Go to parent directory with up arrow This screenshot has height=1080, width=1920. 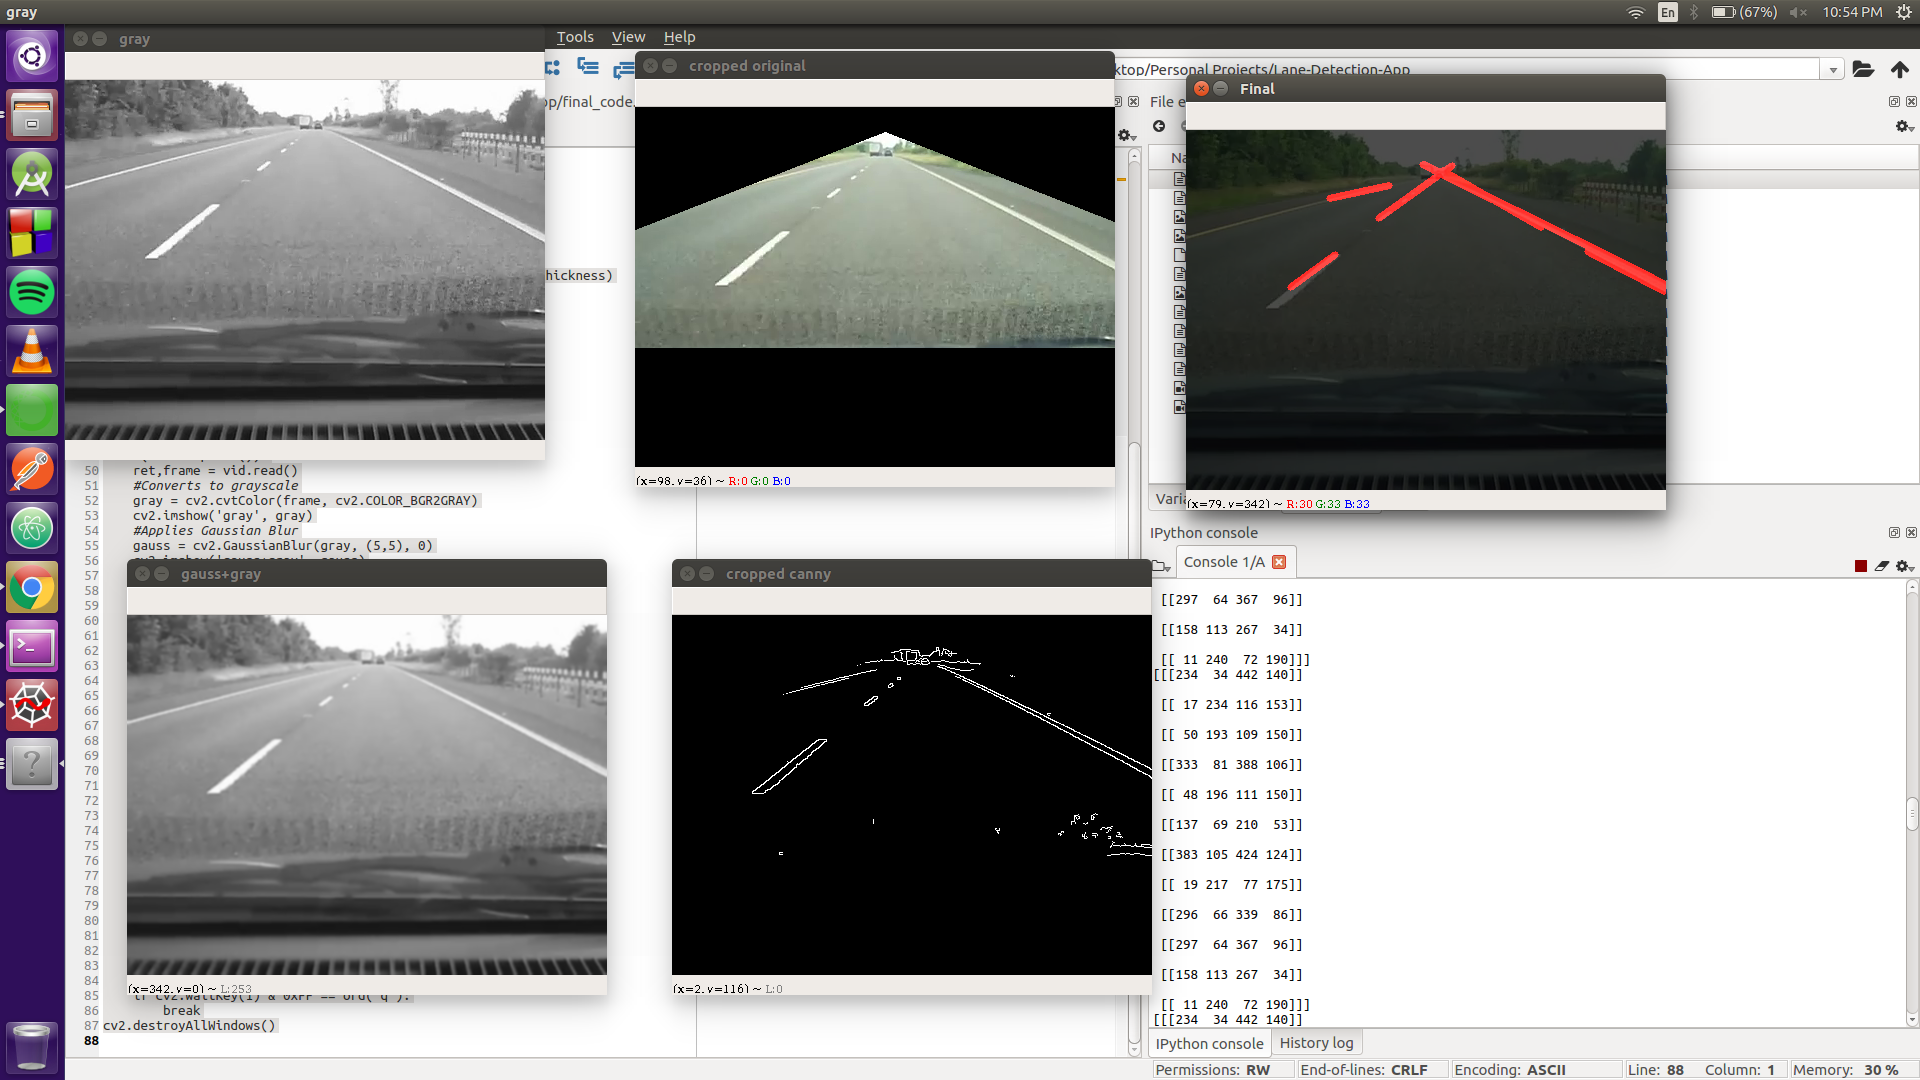pyautogui.click(x=1900, y=69)
